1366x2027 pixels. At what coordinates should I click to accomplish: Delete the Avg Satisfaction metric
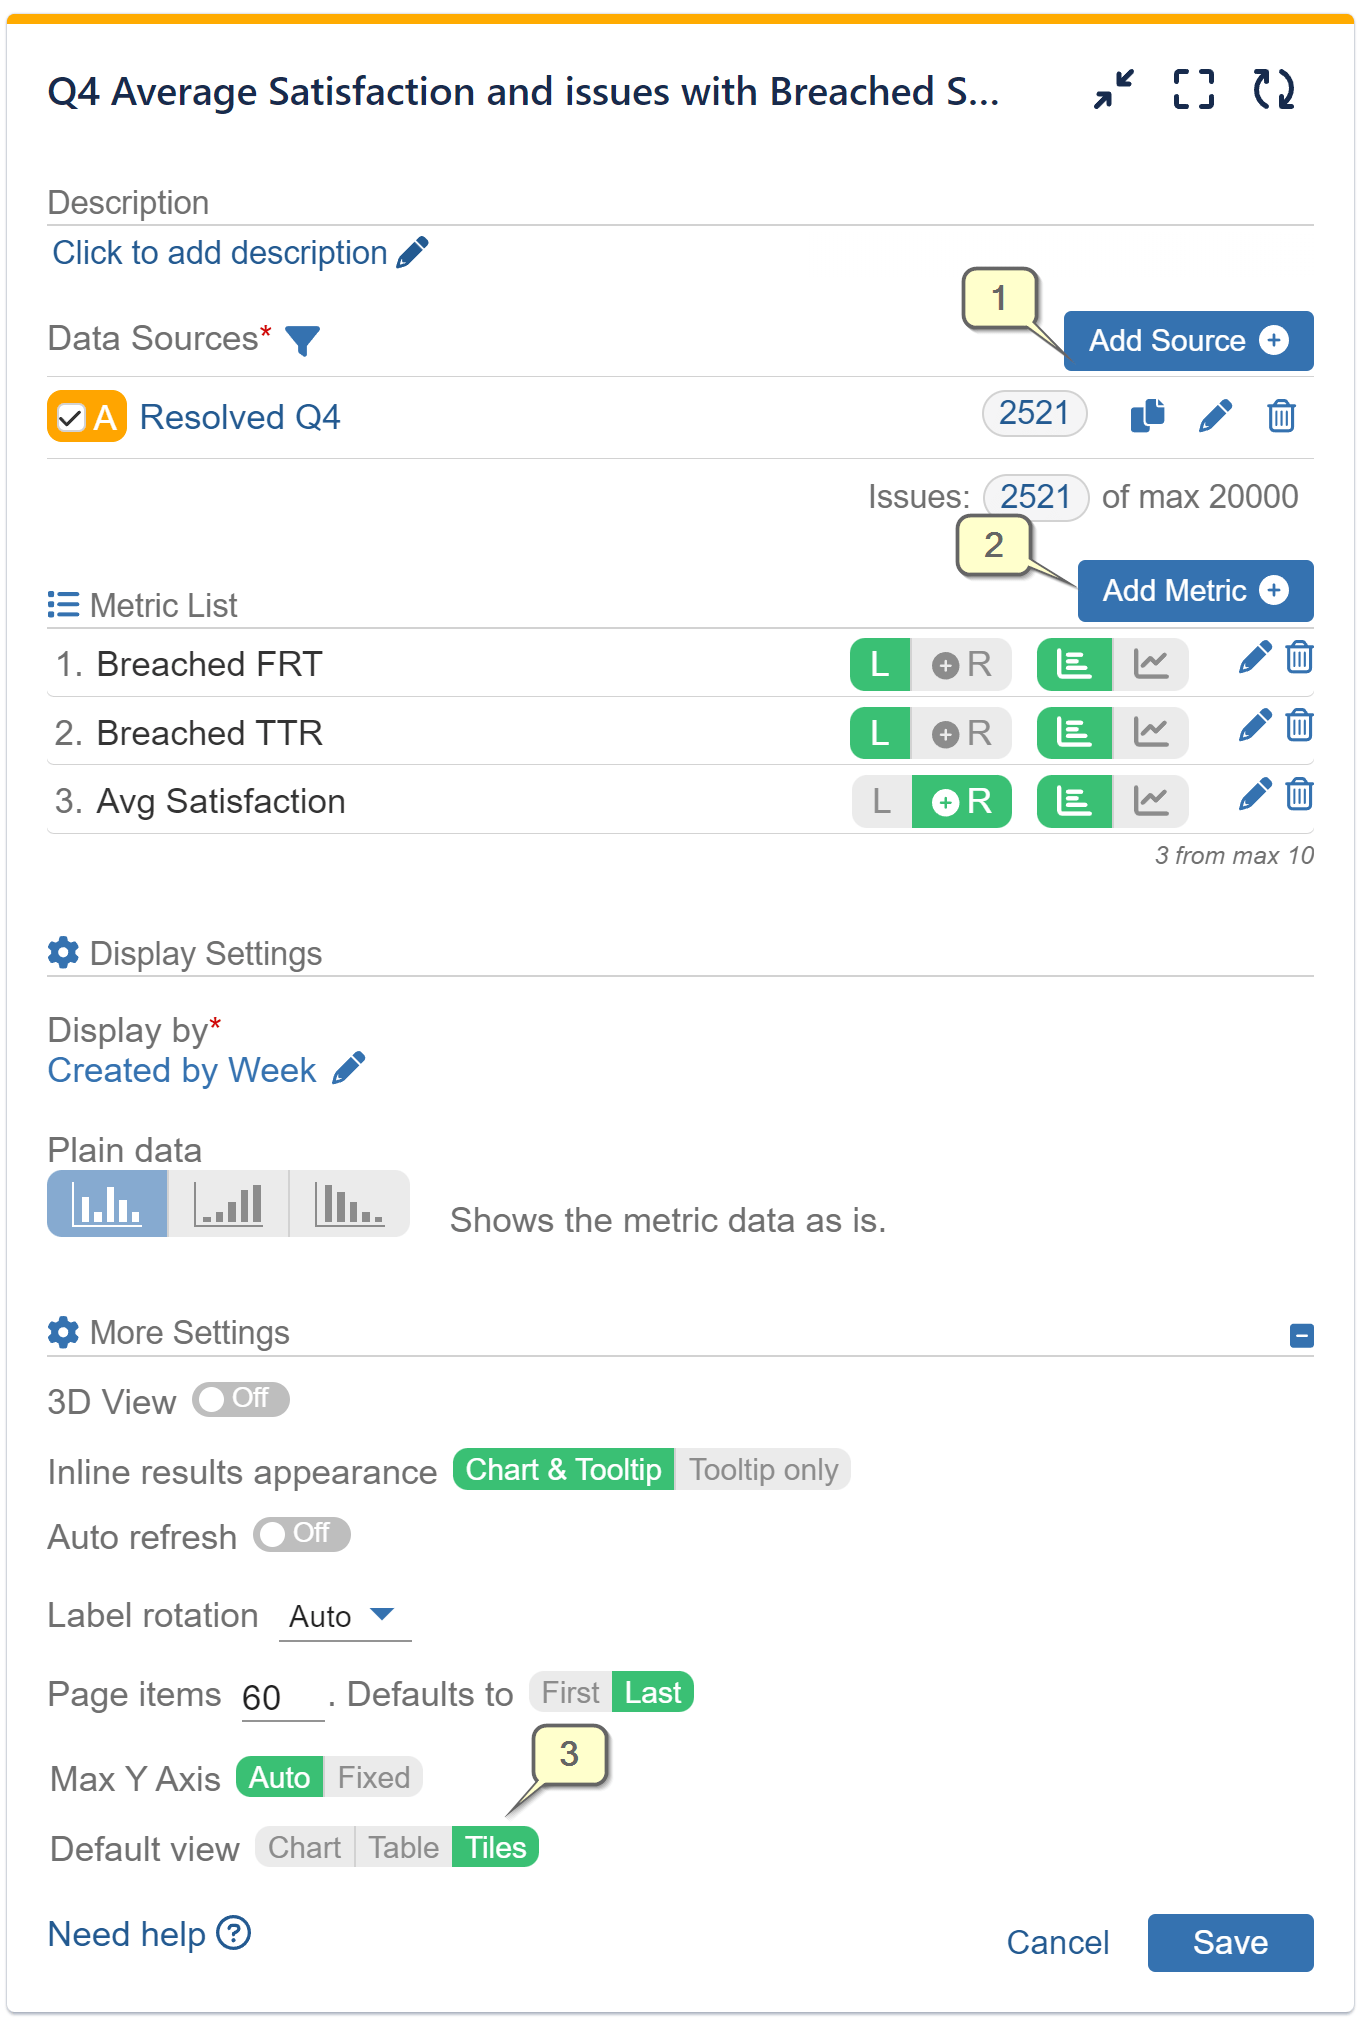click(1299, 795)
